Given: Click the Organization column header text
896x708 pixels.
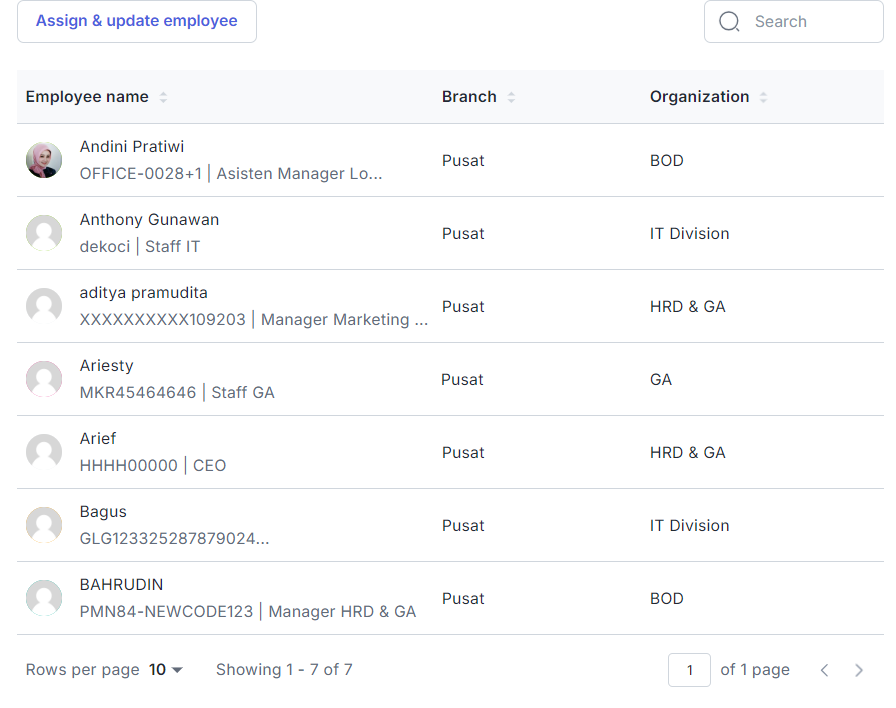Looking at the screenshot, I should click(x=699, y=97).
